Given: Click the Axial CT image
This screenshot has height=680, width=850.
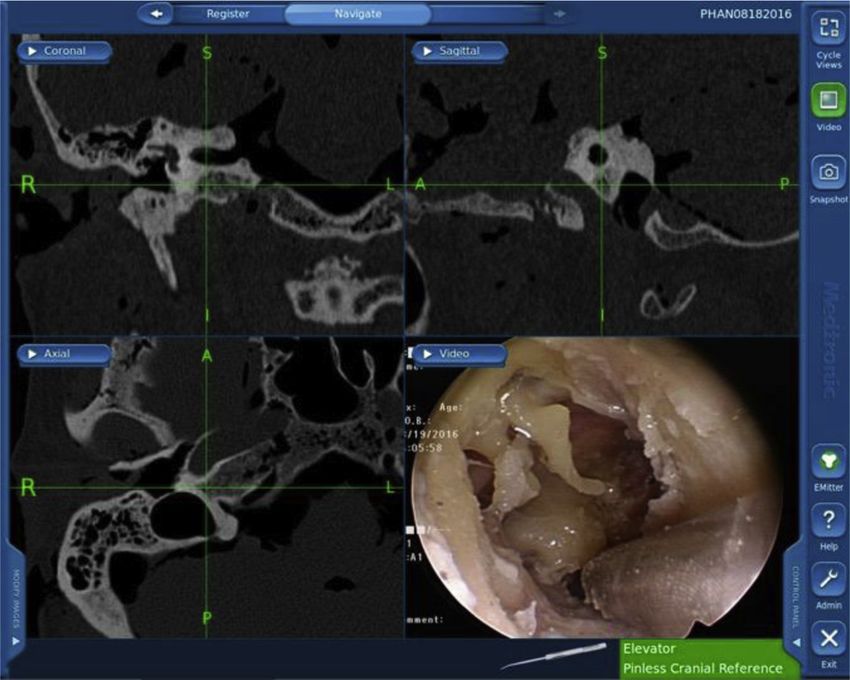Looking at the screenshot, I should point(207,487).
